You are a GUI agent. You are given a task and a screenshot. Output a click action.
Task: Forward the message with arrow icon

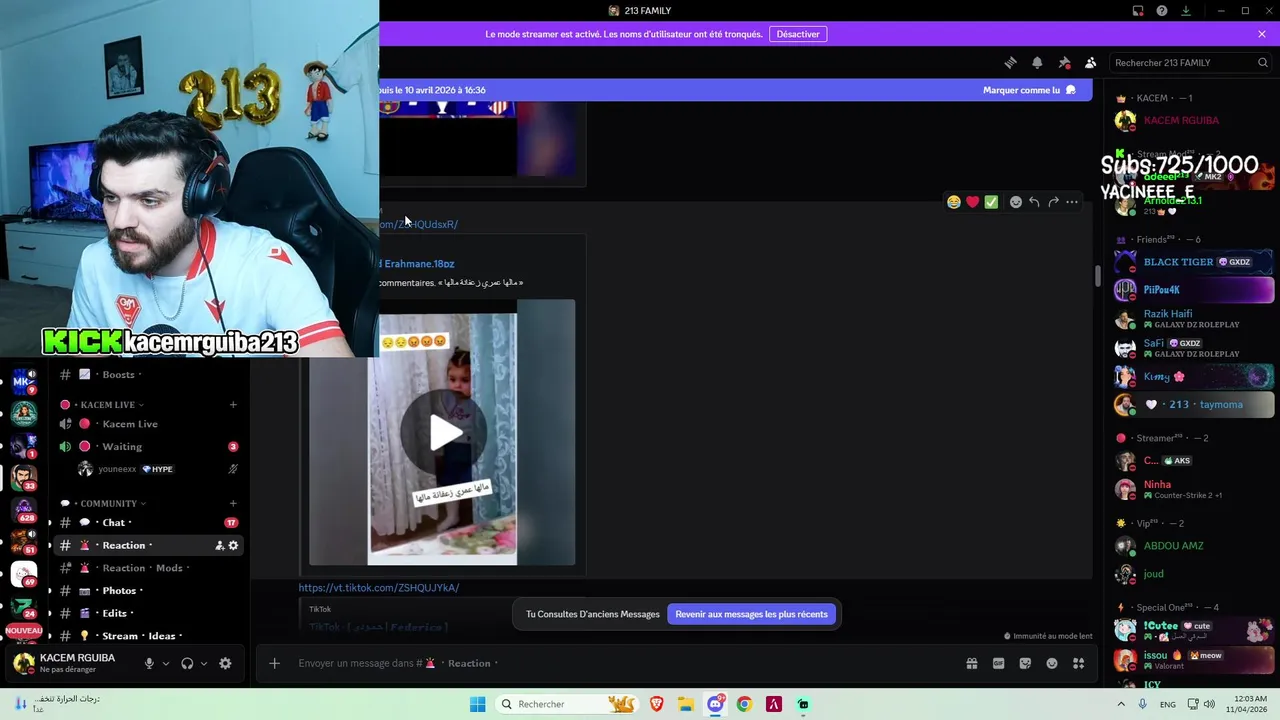point(1053,202)
